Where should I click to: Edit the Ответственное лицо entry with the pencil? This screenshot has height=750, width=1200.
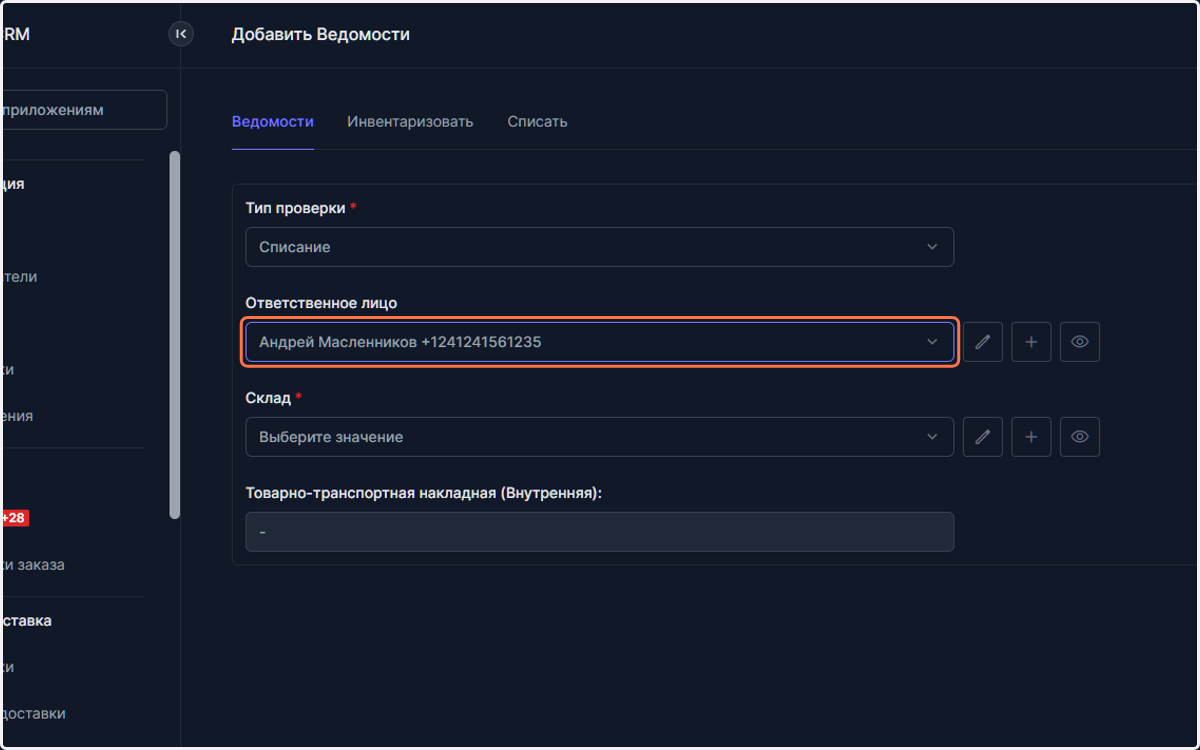click(x=983, y=342)
